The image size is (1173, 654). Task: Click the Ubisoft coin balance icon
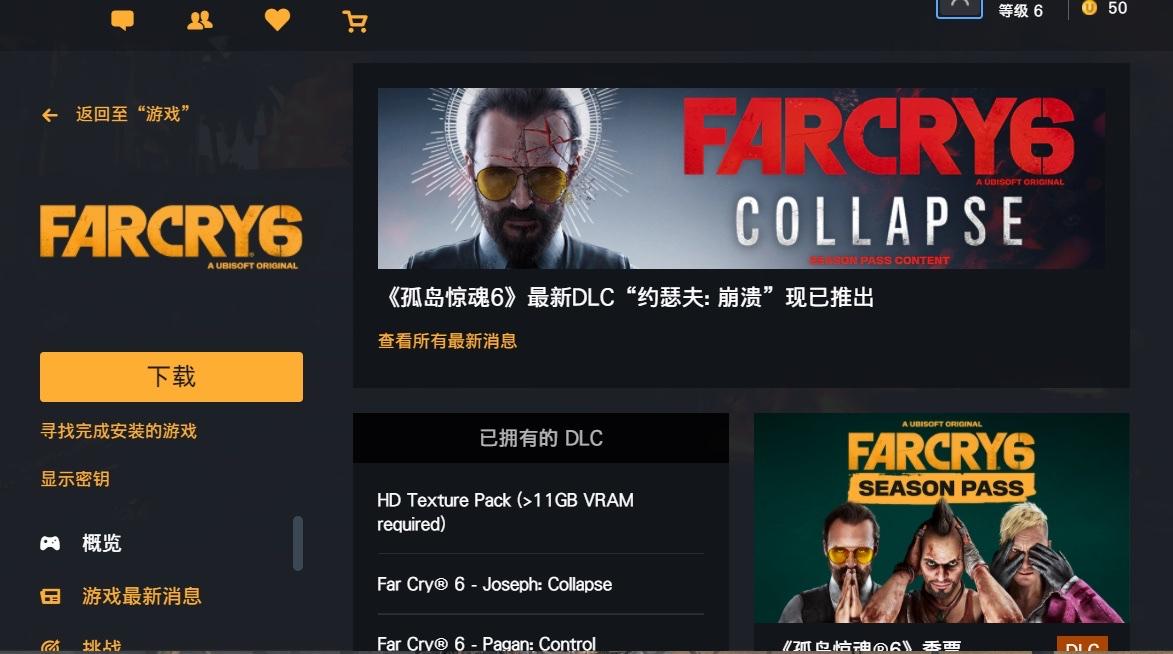[x=1089, y=7]
